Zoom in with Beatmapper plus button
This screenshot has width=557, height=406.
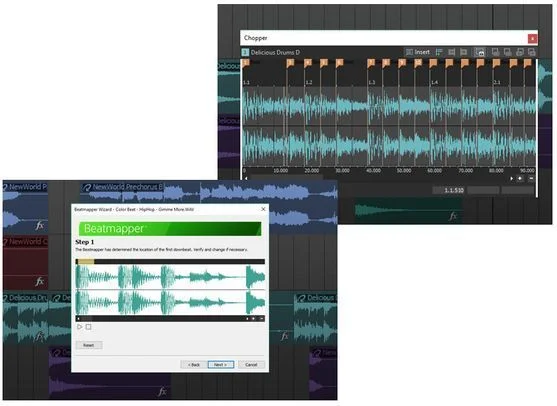click(253, 319)
